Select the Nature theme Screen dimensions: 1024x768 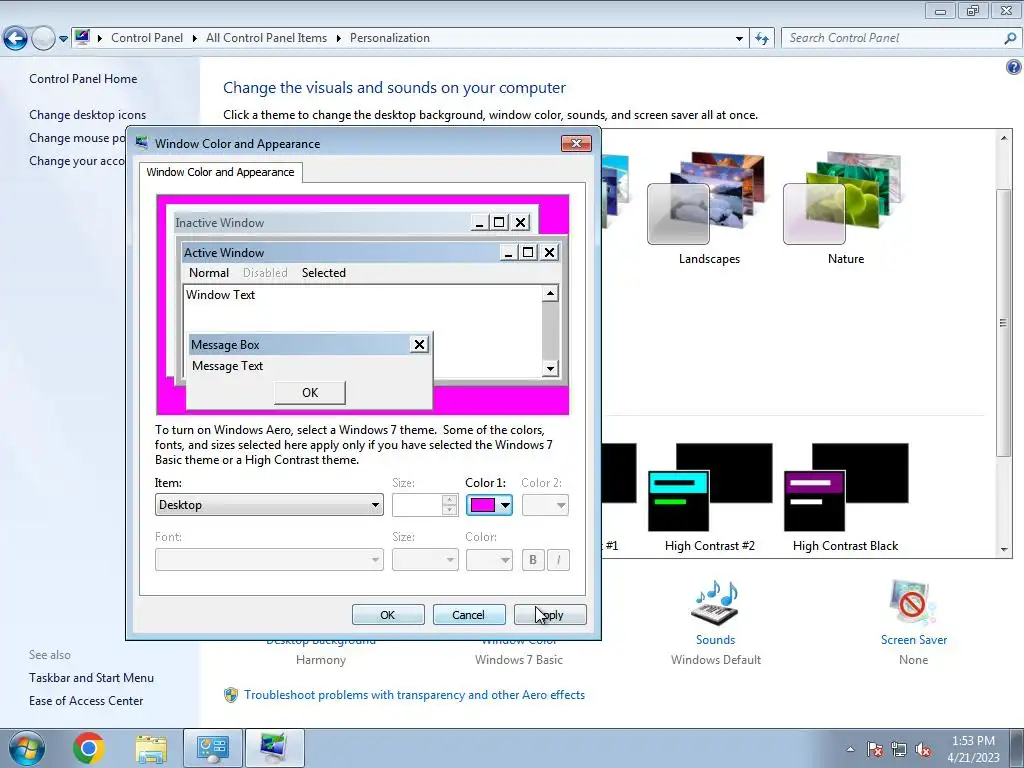845,208
